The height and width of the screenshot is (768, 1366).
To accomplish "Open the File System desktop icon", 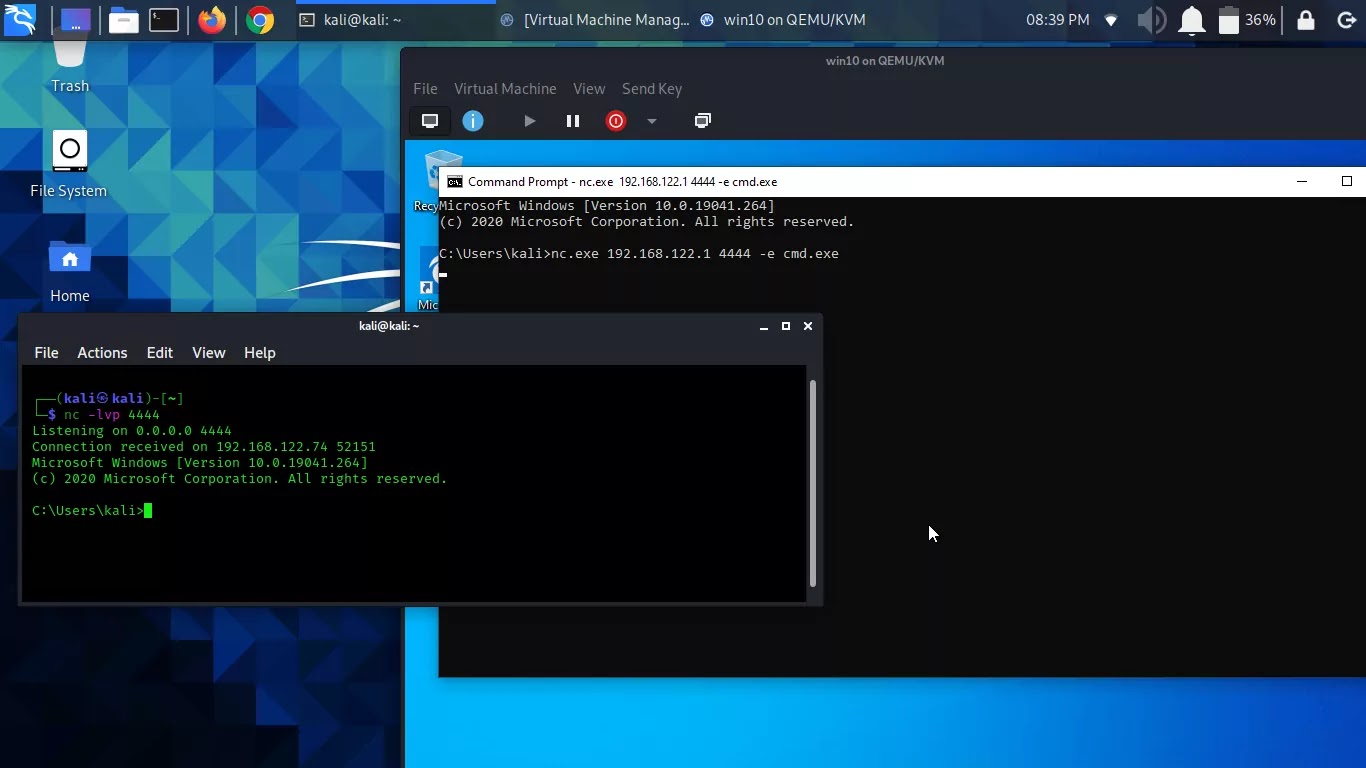I will pos(69,164).
